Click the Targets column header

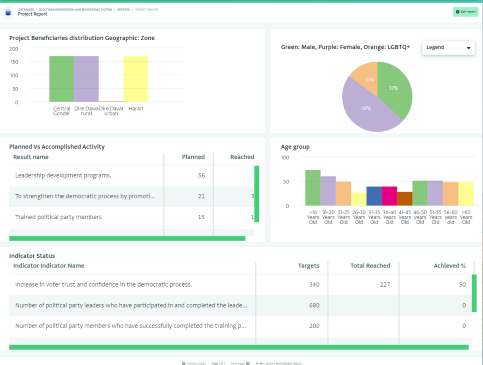(x=308, y=266)
